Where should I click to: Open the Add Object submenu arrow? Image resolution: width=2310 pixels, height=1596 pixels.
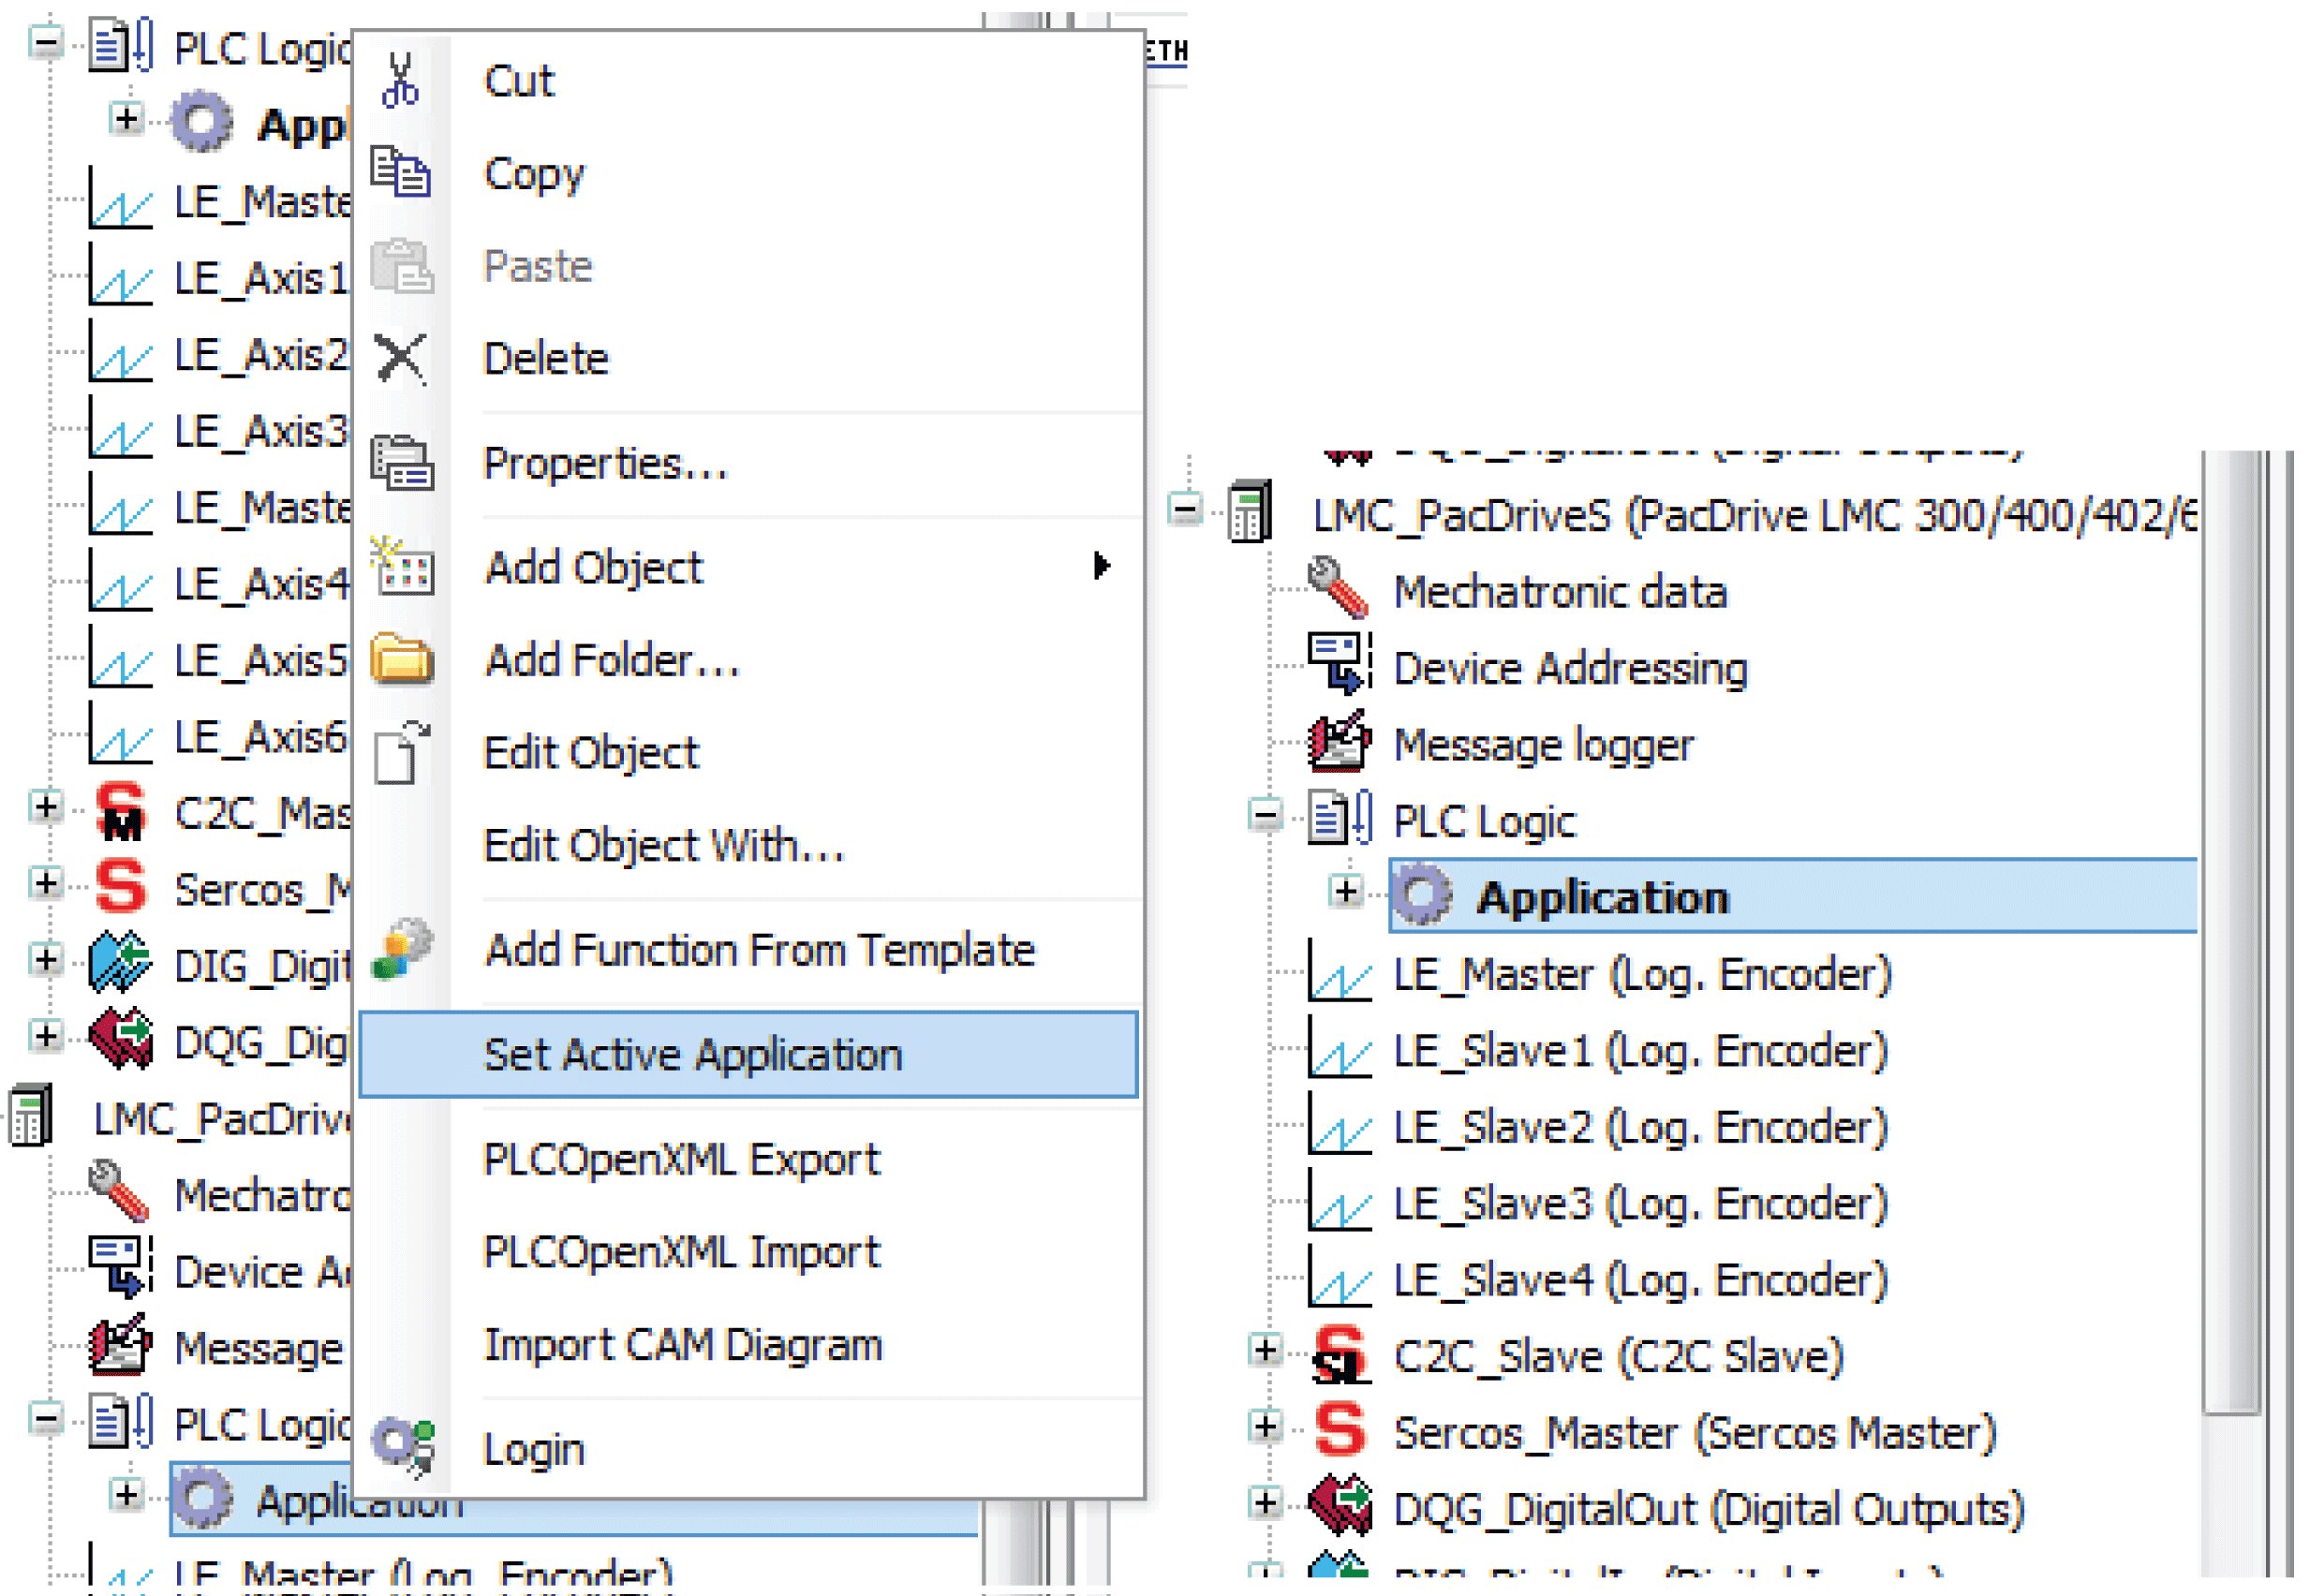pyautogui.click(x=1100, y=566)
